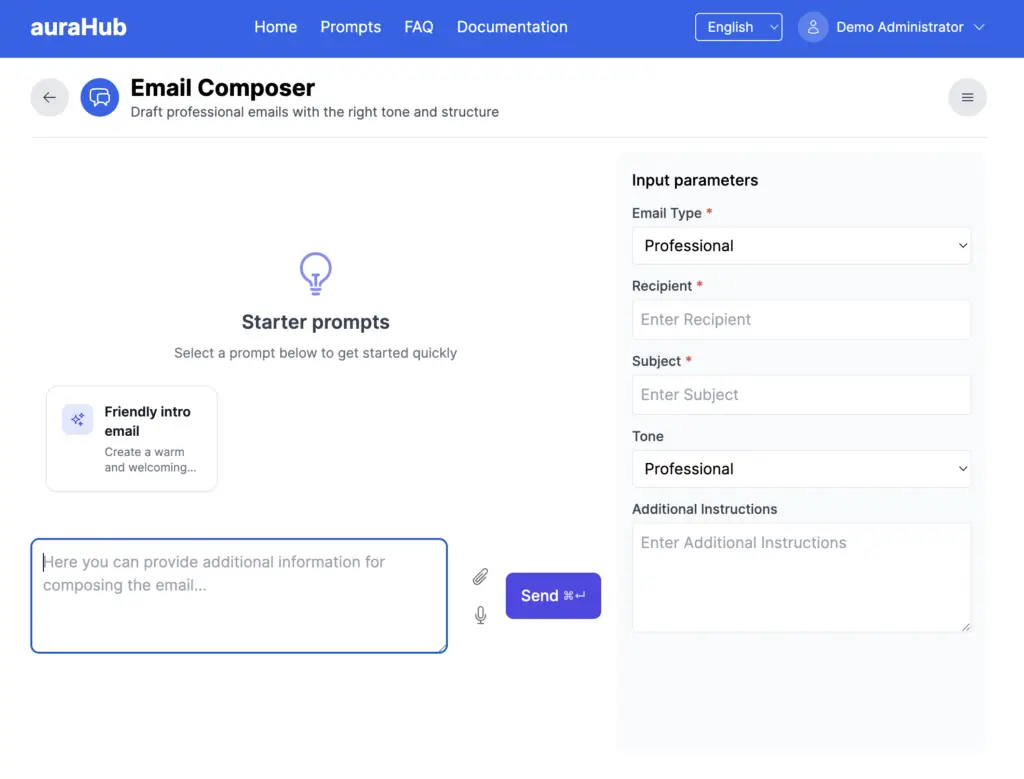Open the English language dropdown
Screen dimensions: 1024x779
point(738,27)
